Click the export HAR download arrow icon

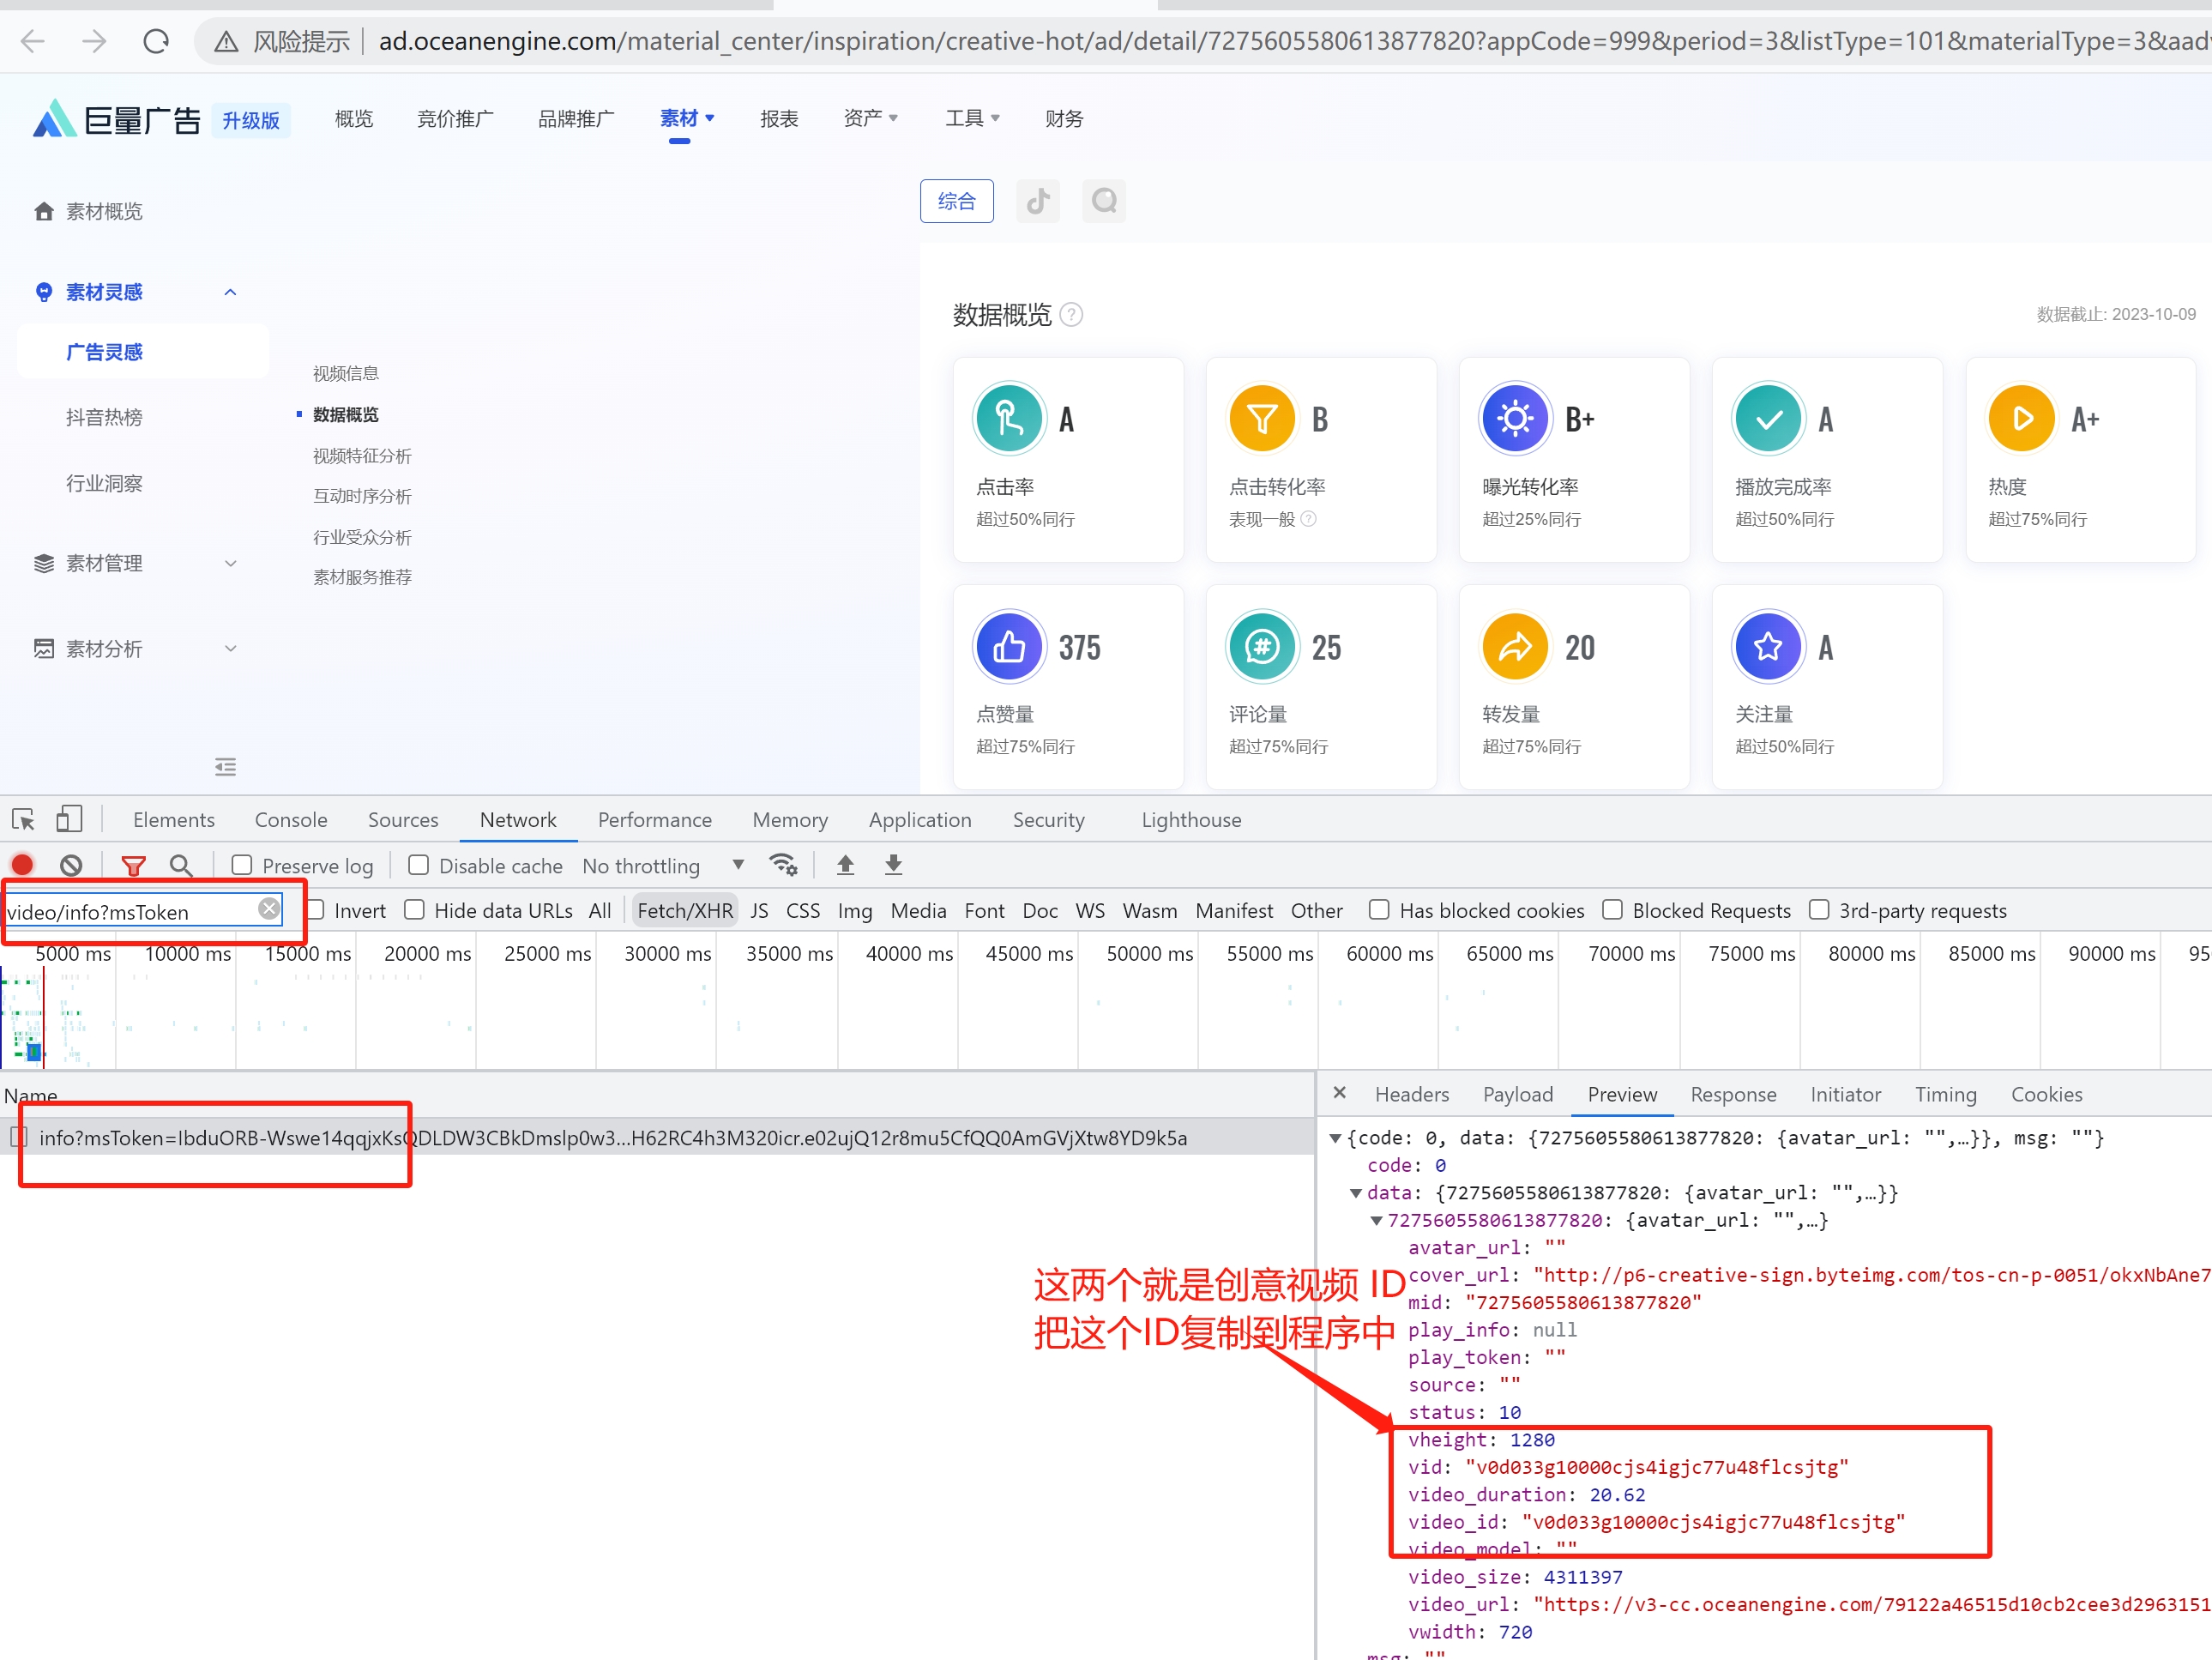(893, 865)
